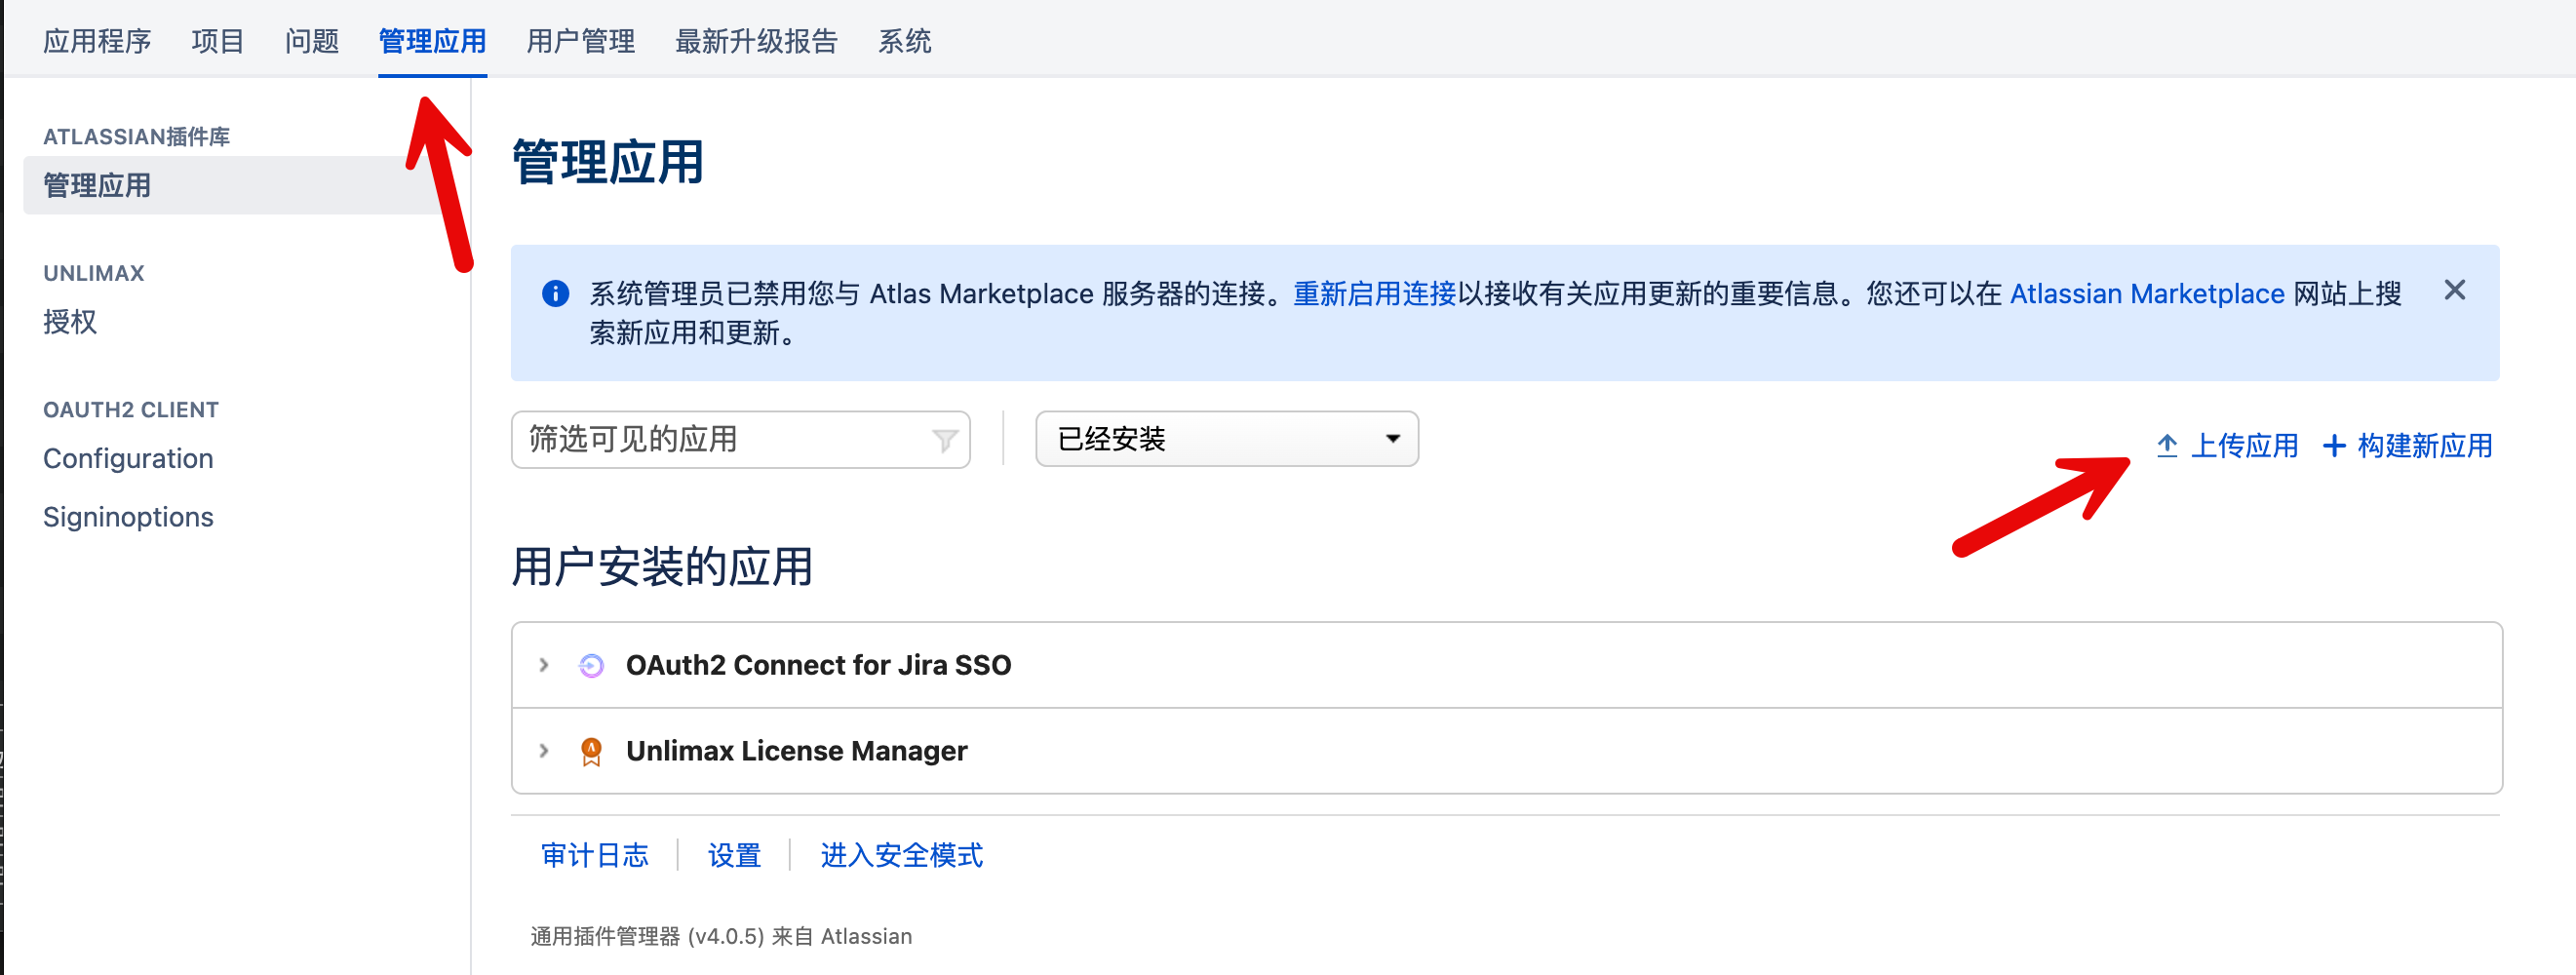Screen dimensions: 2576x975
Task: Click the plus icon for 构建新应用
Action: point(2333,445)
